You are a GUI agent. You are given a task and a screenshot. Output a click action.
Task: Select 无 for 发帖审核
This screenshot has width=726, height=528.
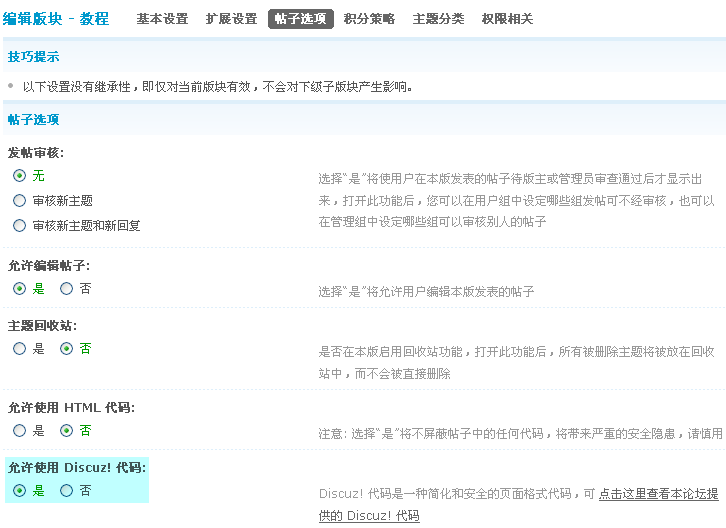(x=20, y=175)
